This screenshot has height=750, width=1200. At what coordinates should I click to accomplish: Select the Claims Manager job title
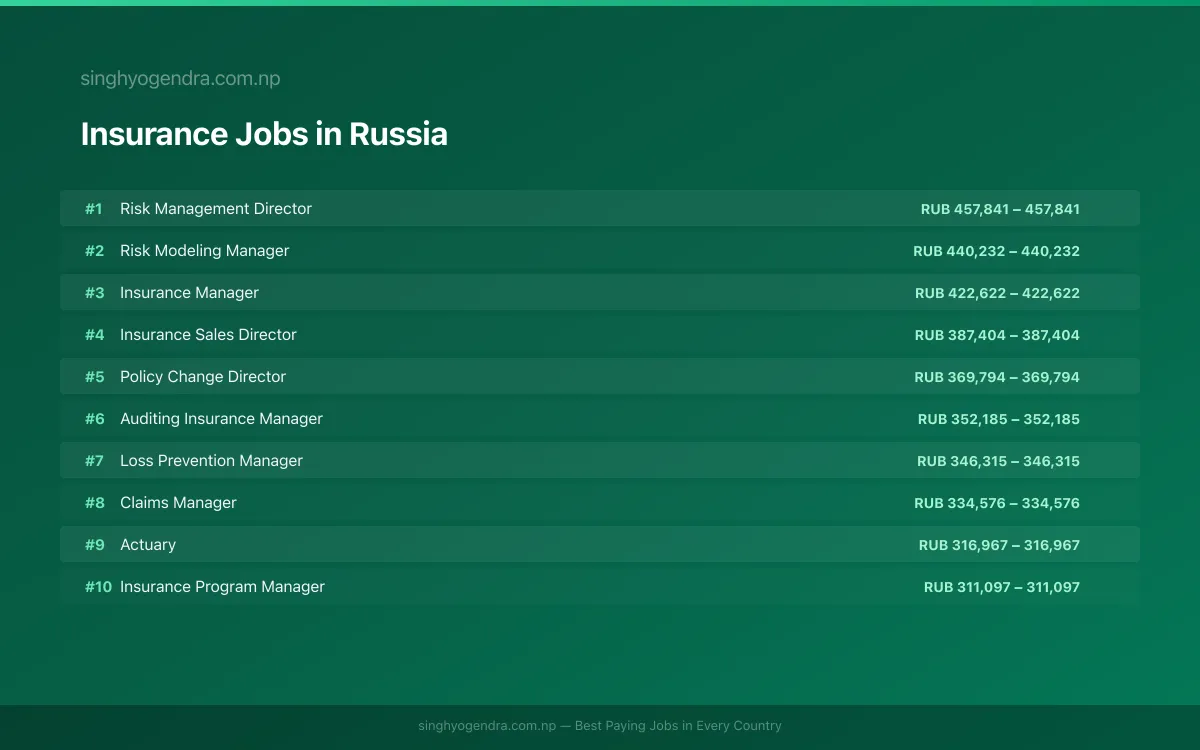[x=178, y=503]
